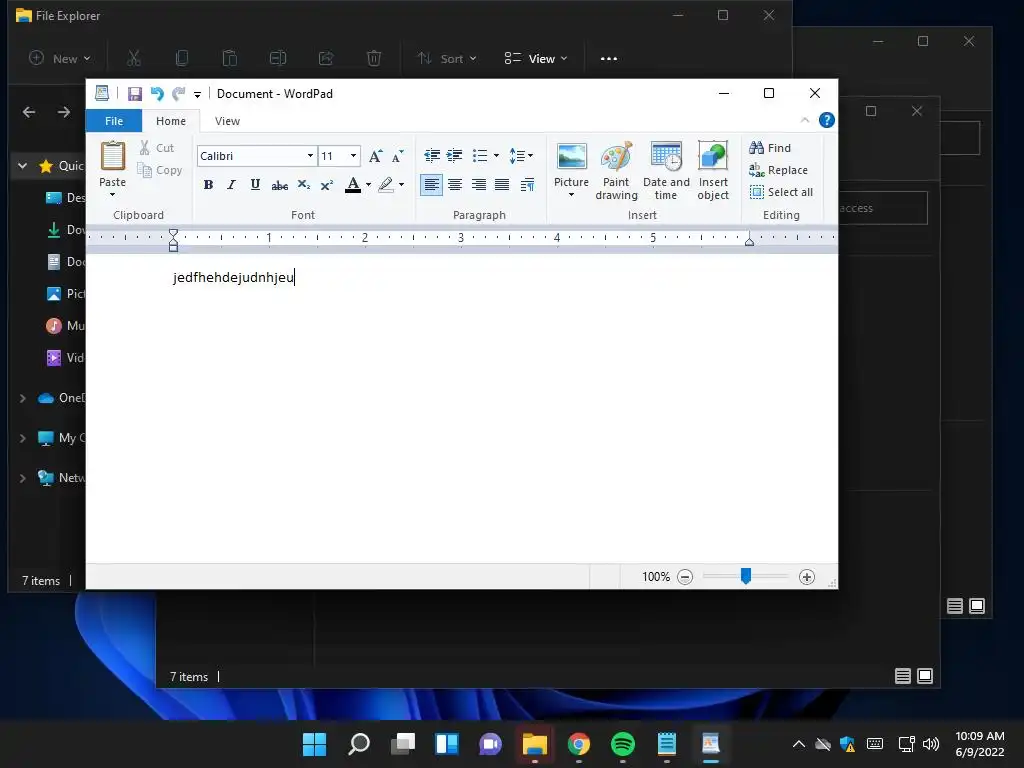Screen dimensions: 1024x768
Task: Go back in File Explorer
Action: pos(29,112)
